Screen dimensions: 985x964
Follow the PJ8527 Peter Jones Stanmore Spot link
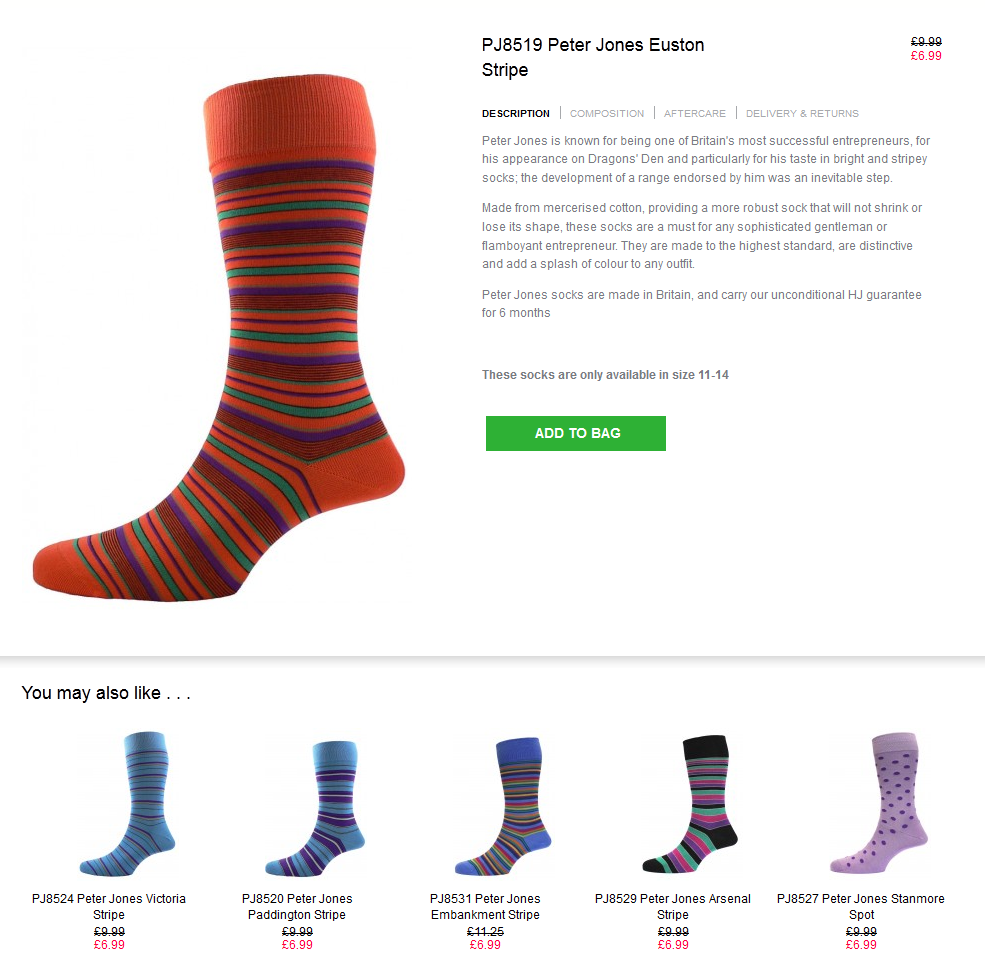click(861, 906)
